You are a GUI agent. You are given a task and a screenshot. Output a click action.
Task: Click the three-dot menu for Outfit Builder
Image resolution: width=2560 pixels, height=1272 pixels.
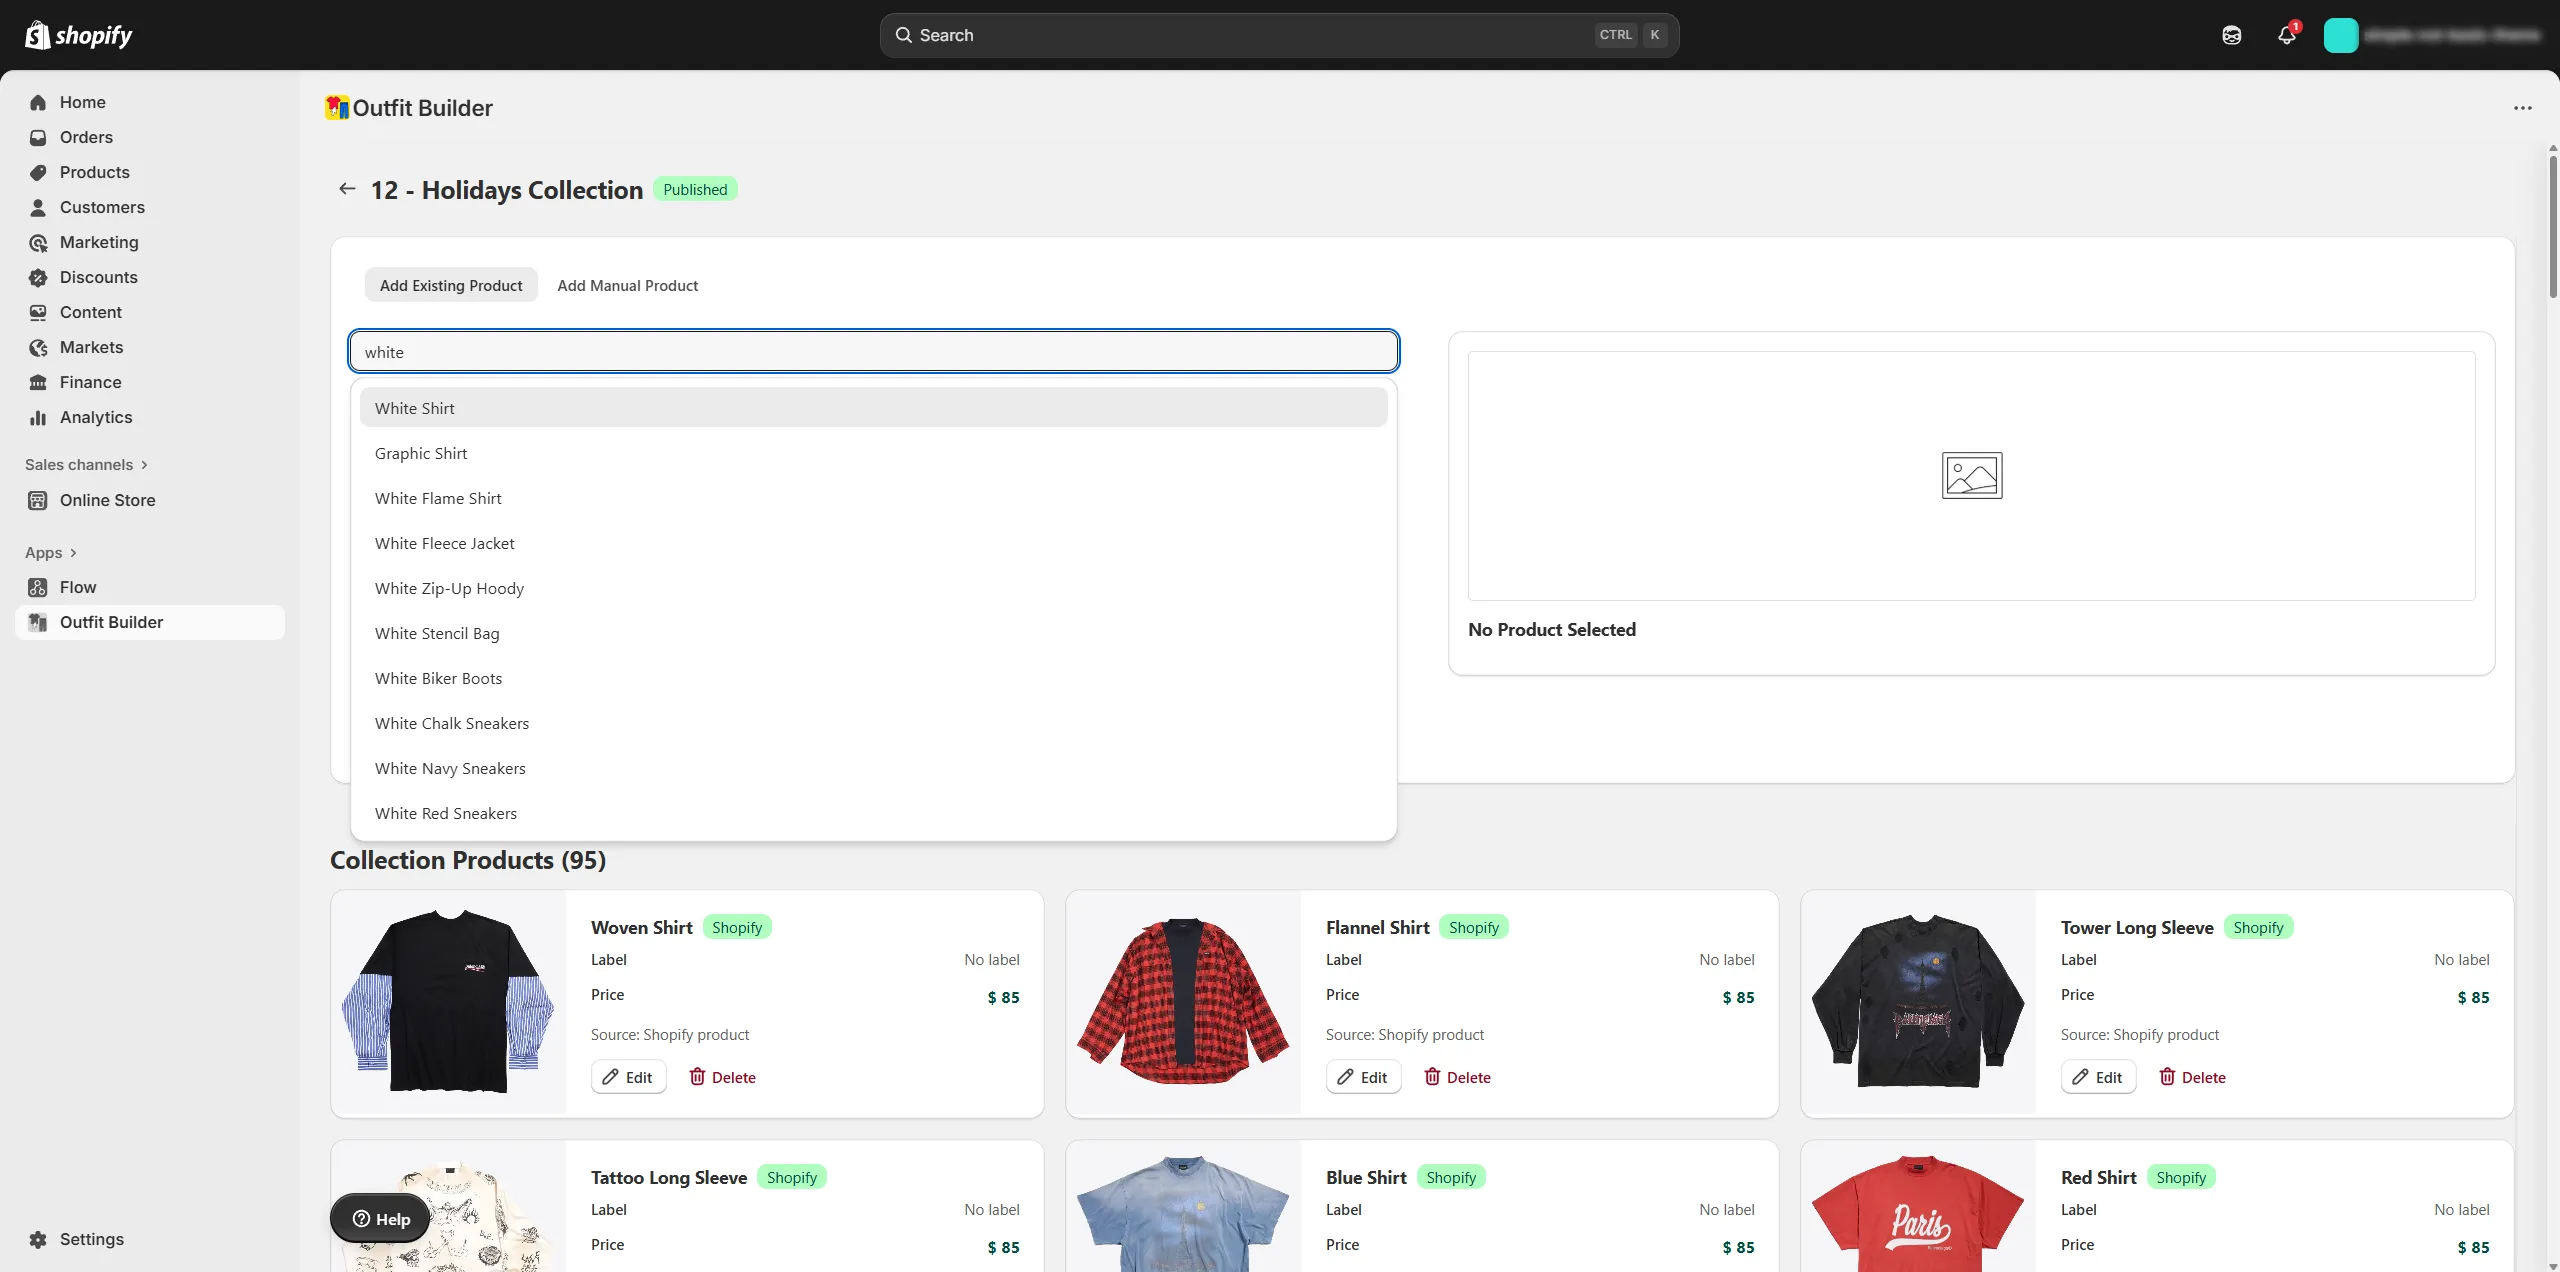(2522, 108)
